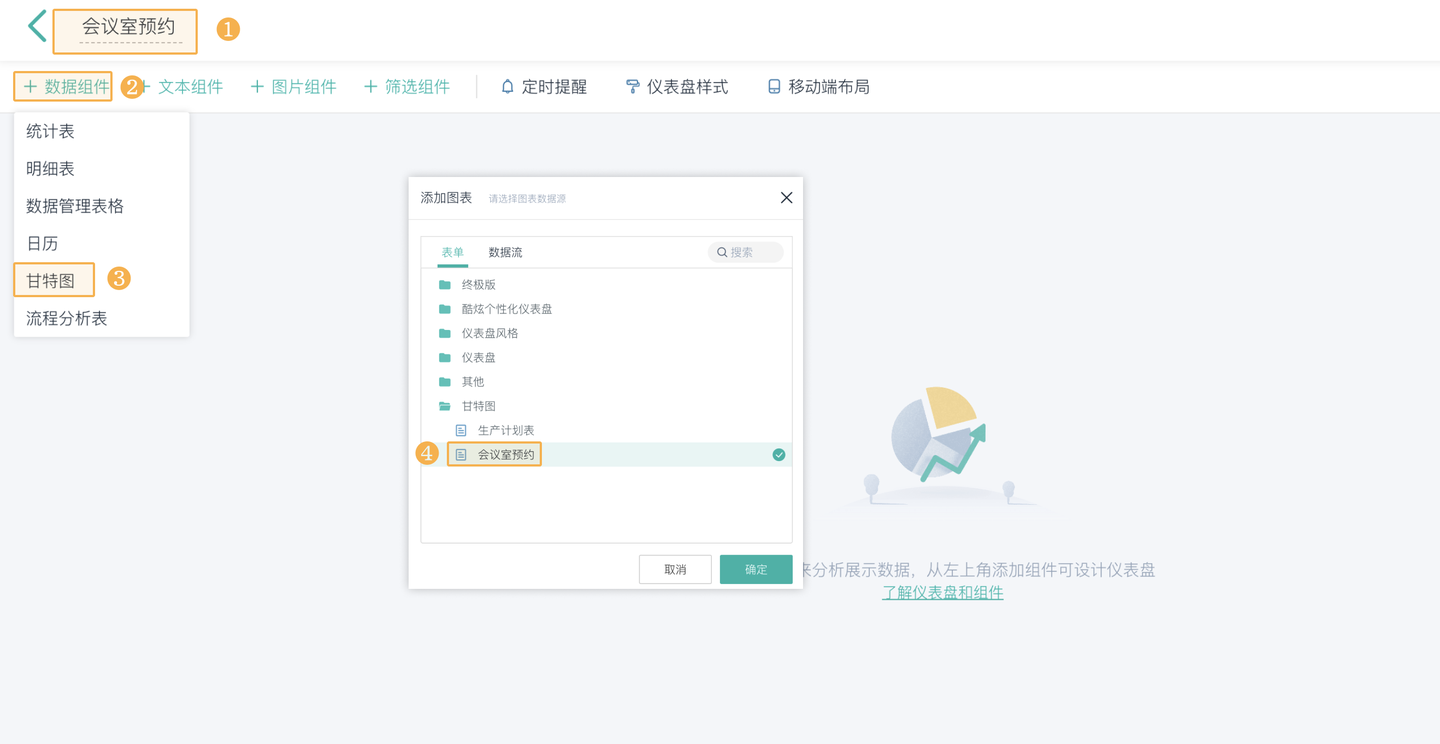The height and width of the screenshot is (744, 1440).
Task: Click the paint roller icon for 仪表盘样式
Action: (632, 87)
